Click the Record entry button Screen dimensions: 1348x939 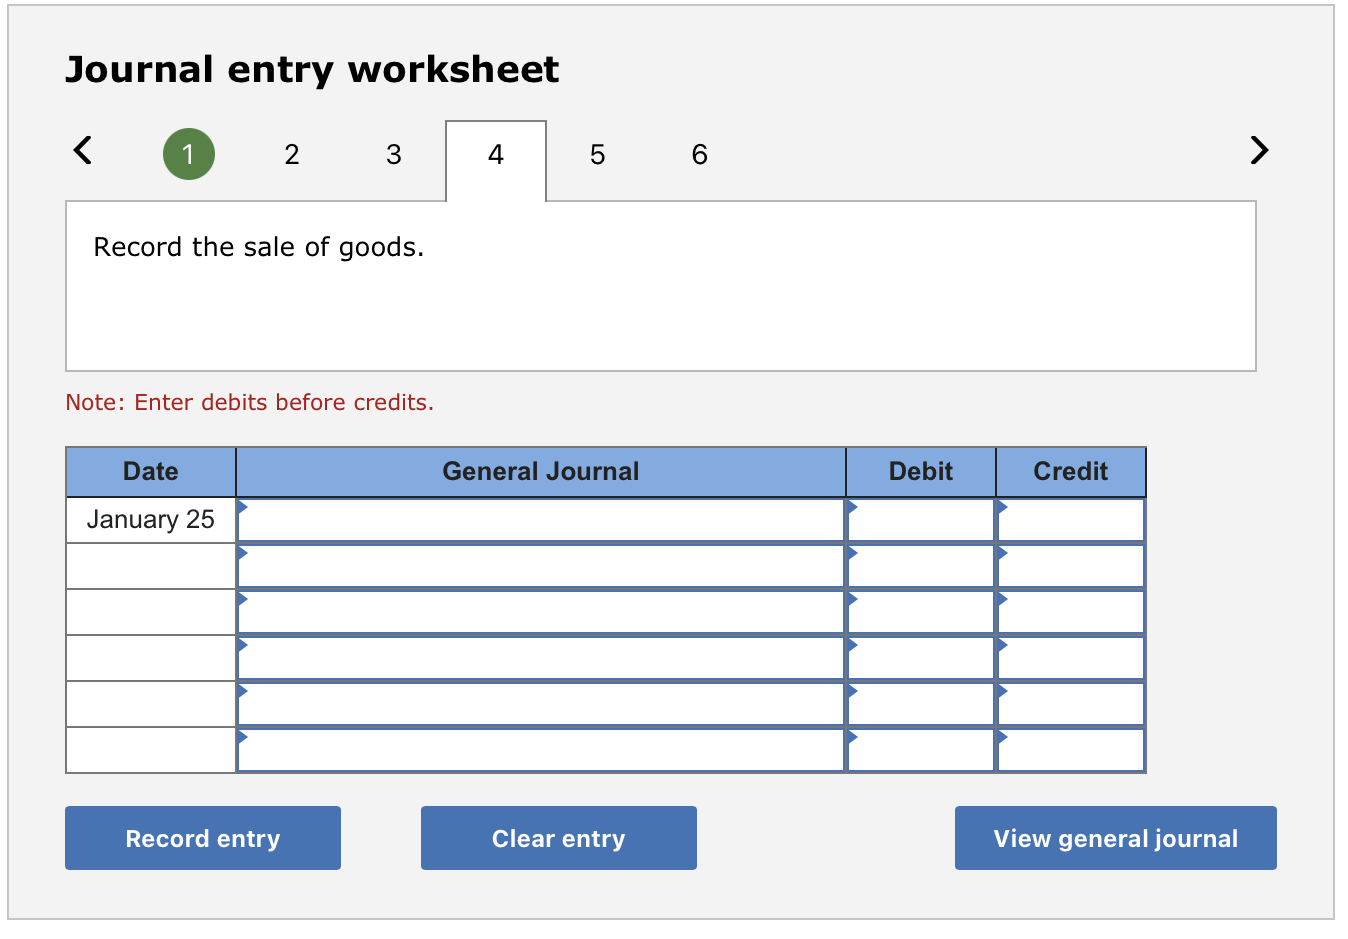coord(202,838)
